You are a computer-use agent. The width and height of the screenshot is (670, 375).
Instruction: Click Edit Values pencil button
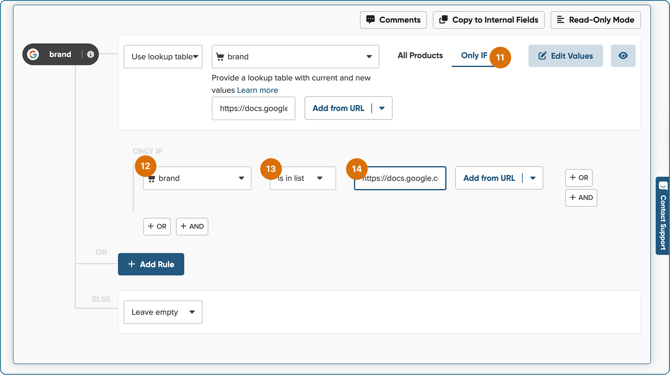[x=565, y=56]
